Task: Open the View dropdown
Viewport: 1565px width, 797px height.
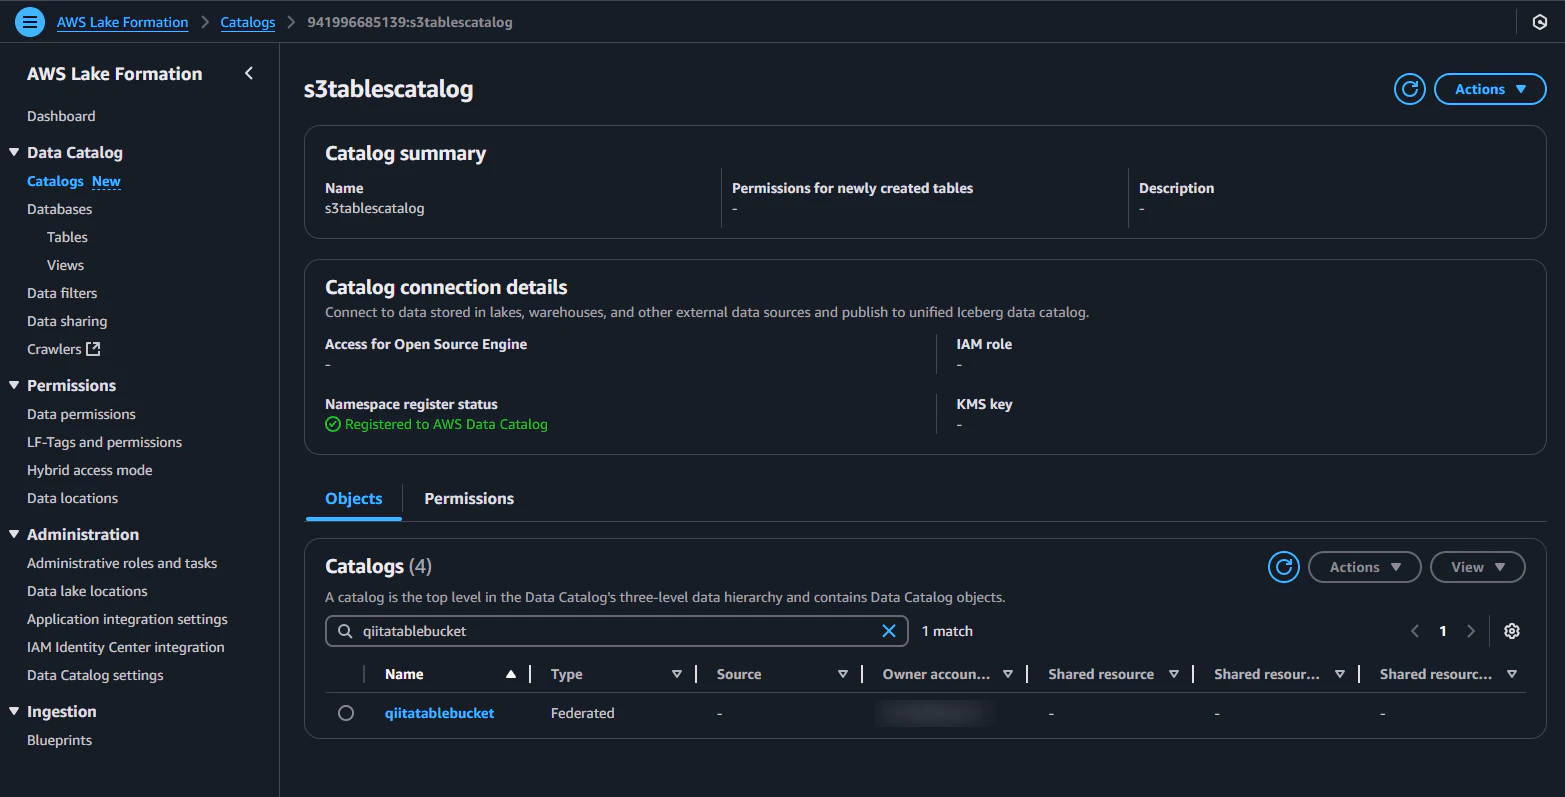Action: (1478, 567)
